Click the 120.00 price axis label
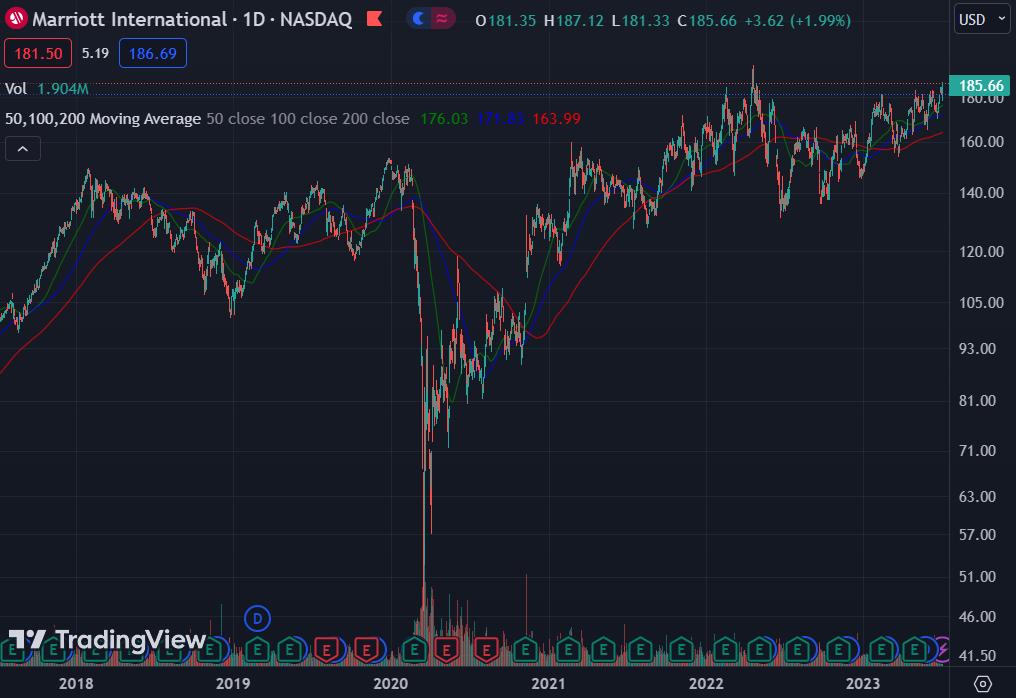 pyautogui.click(x=981, y=251)
